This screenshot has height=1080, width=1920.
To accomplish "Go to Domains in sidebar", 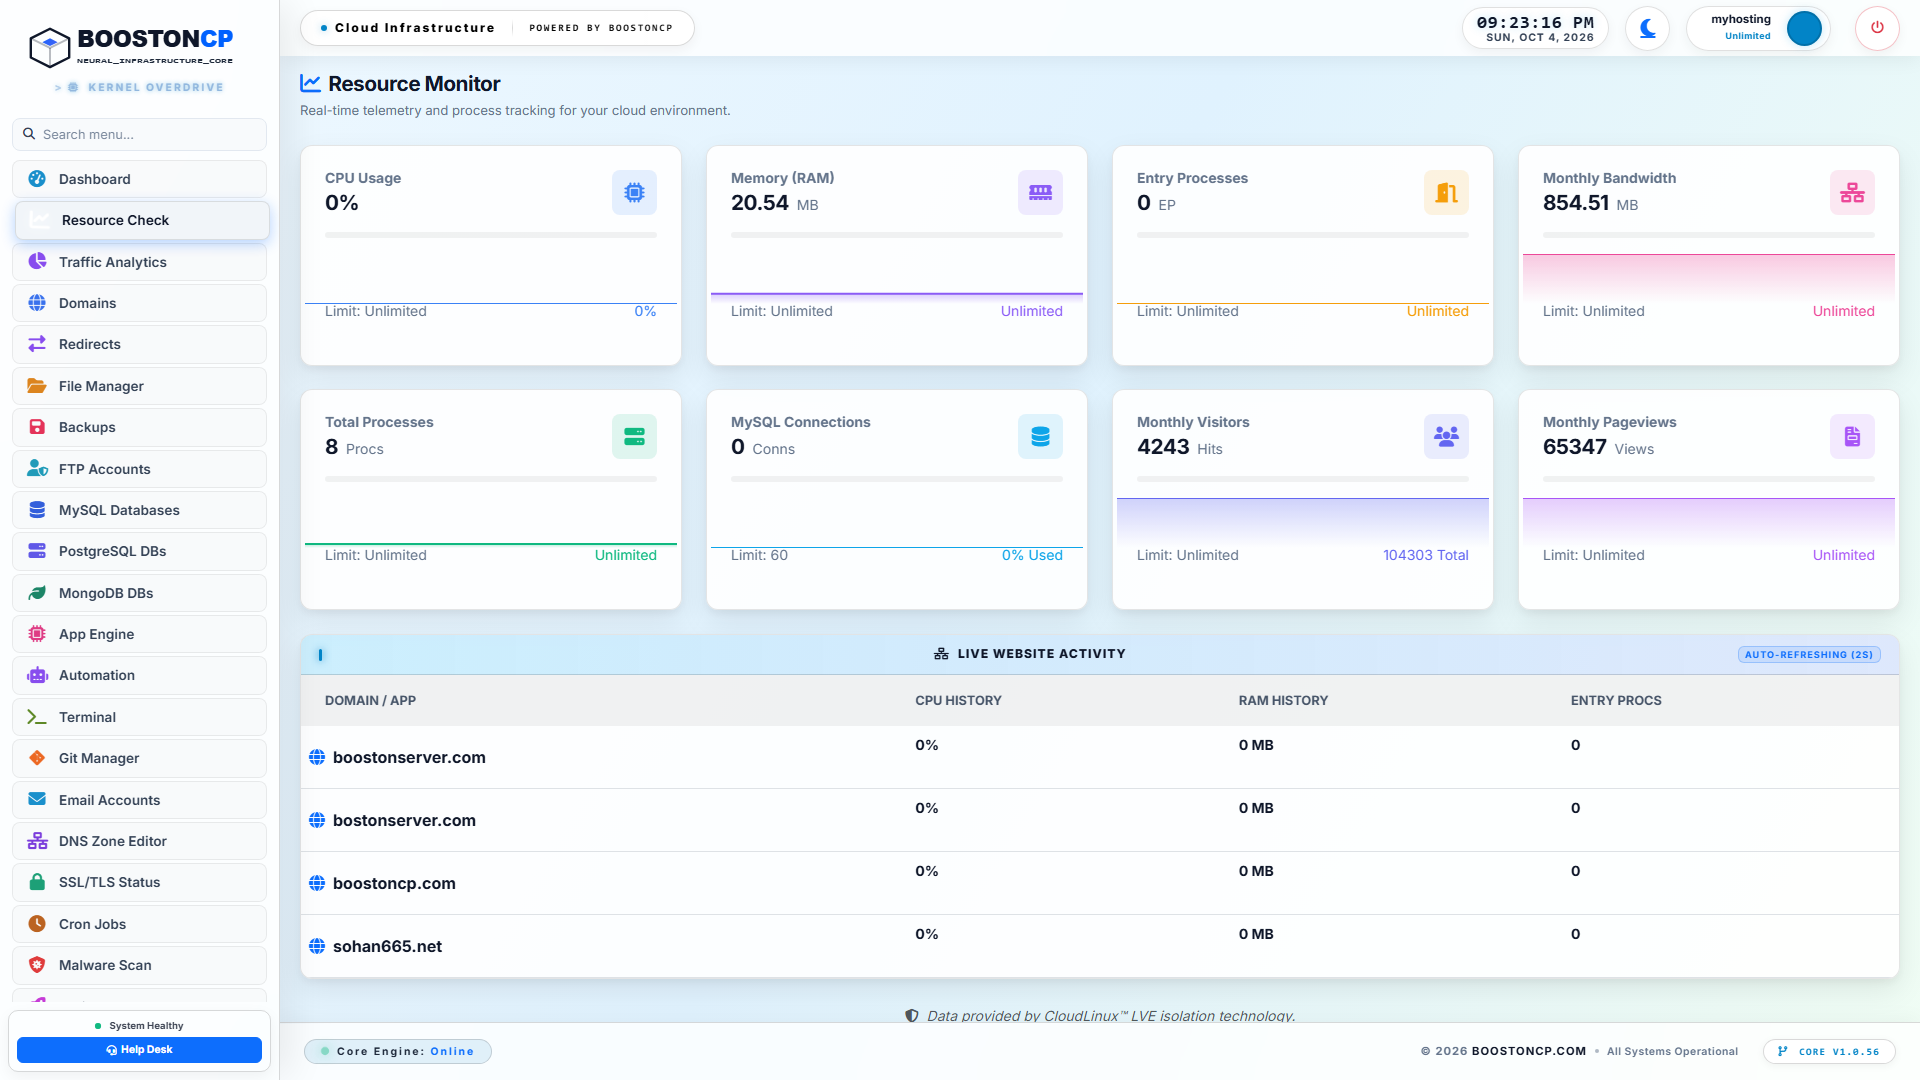I will click(140, 303).
